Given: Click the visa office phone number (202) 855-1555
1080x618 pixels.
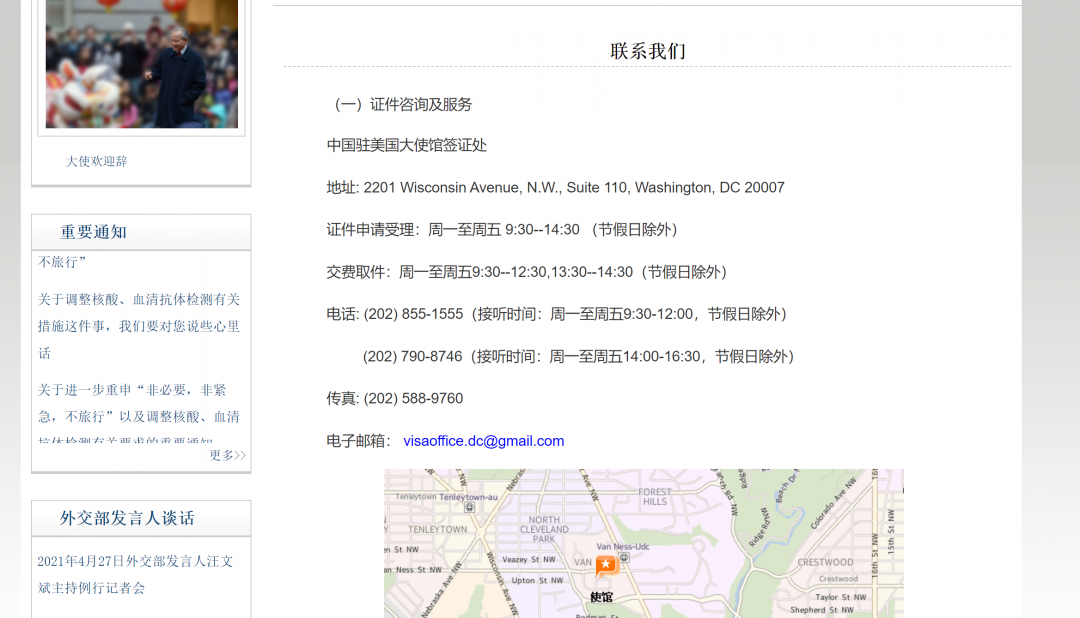Looking at the screenshot, I should [x=413, y=312].
